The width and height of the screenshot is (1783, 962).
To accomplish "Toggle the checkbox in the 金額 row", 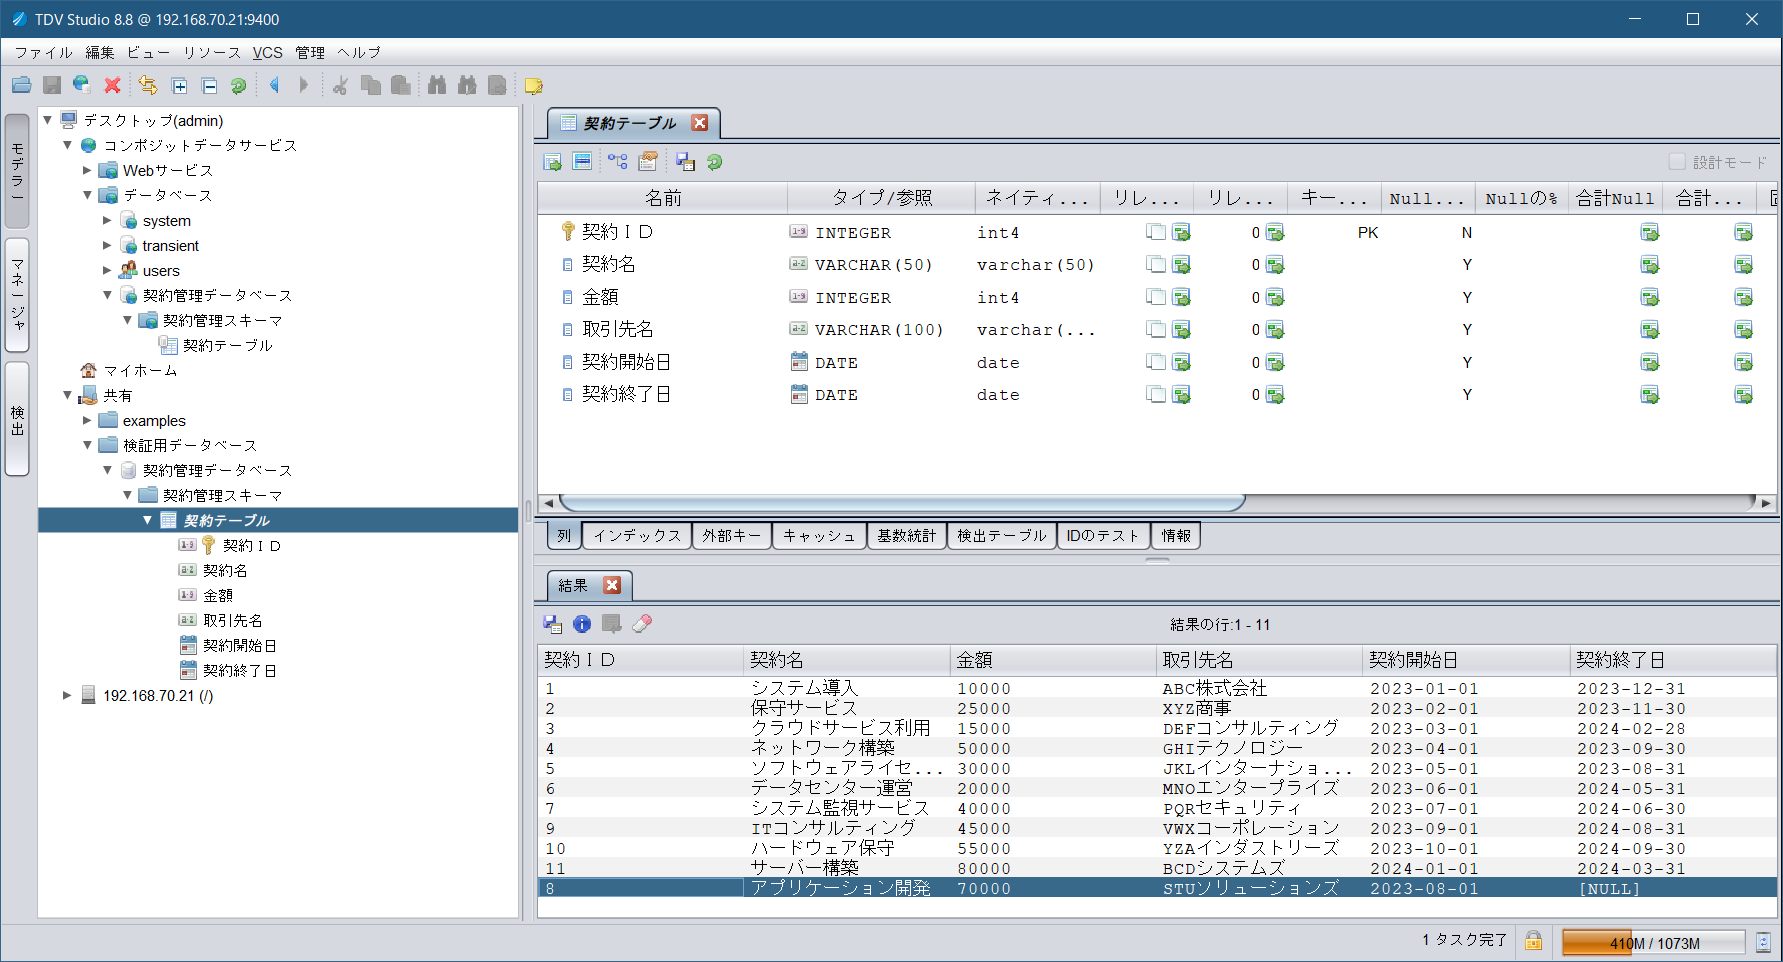I will click(1156, 297).
